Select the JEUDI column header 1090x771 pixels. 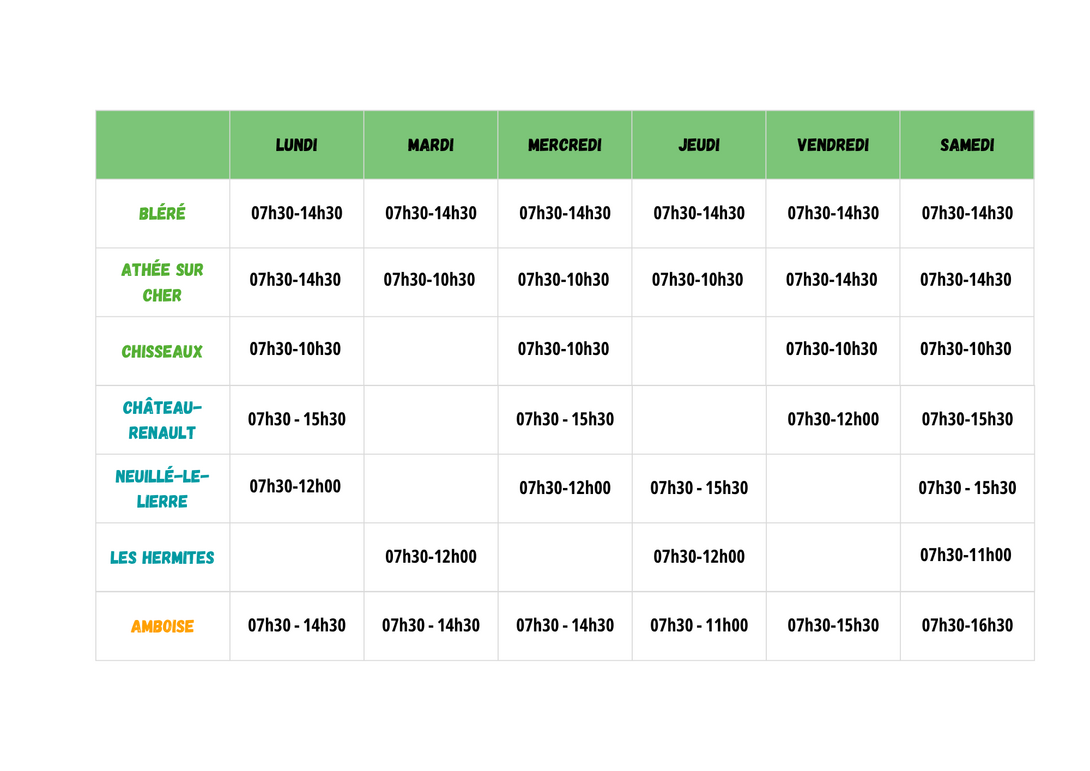coord(699,145)
